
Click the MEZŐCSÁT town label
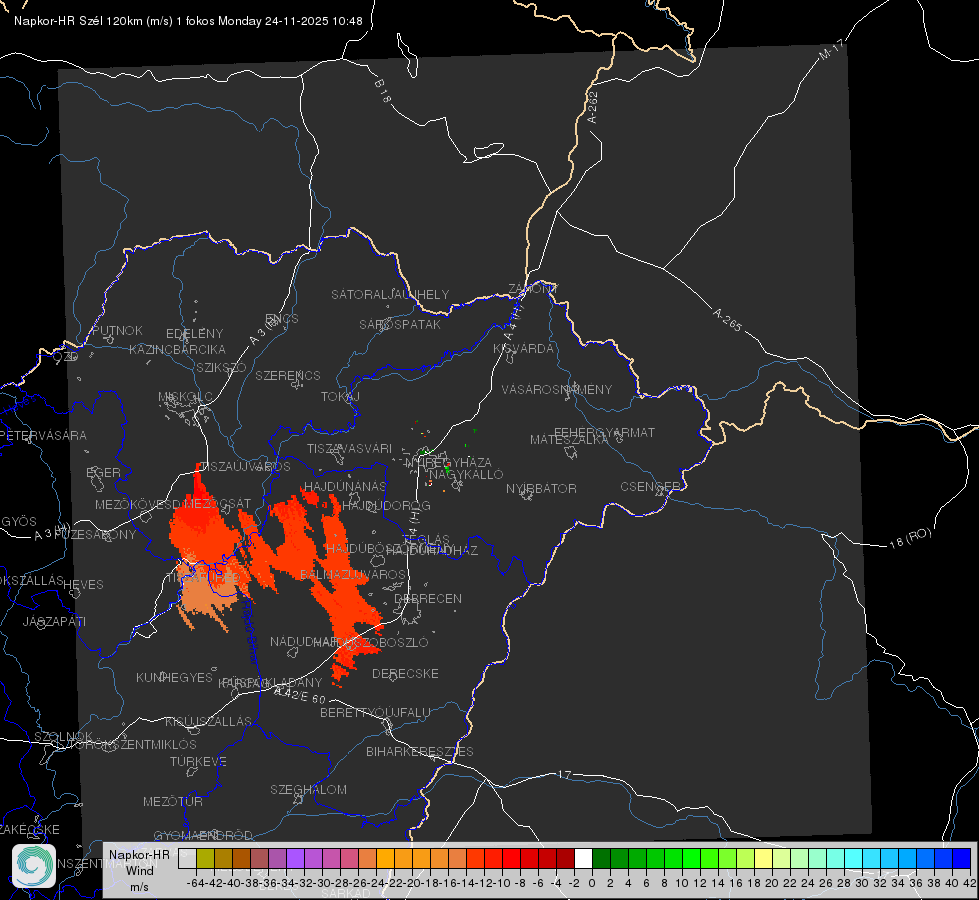217,503
